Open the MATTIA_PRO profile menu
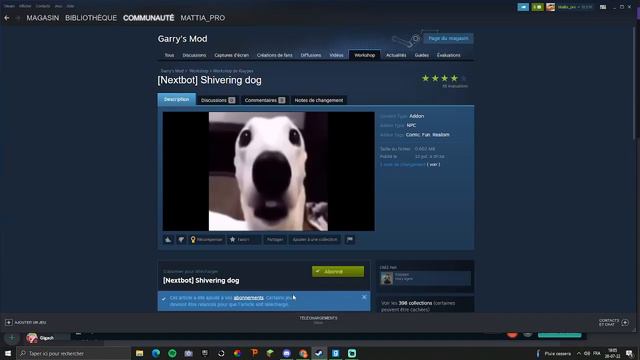This screenshot has width=640, height=360. click(203, 18)
